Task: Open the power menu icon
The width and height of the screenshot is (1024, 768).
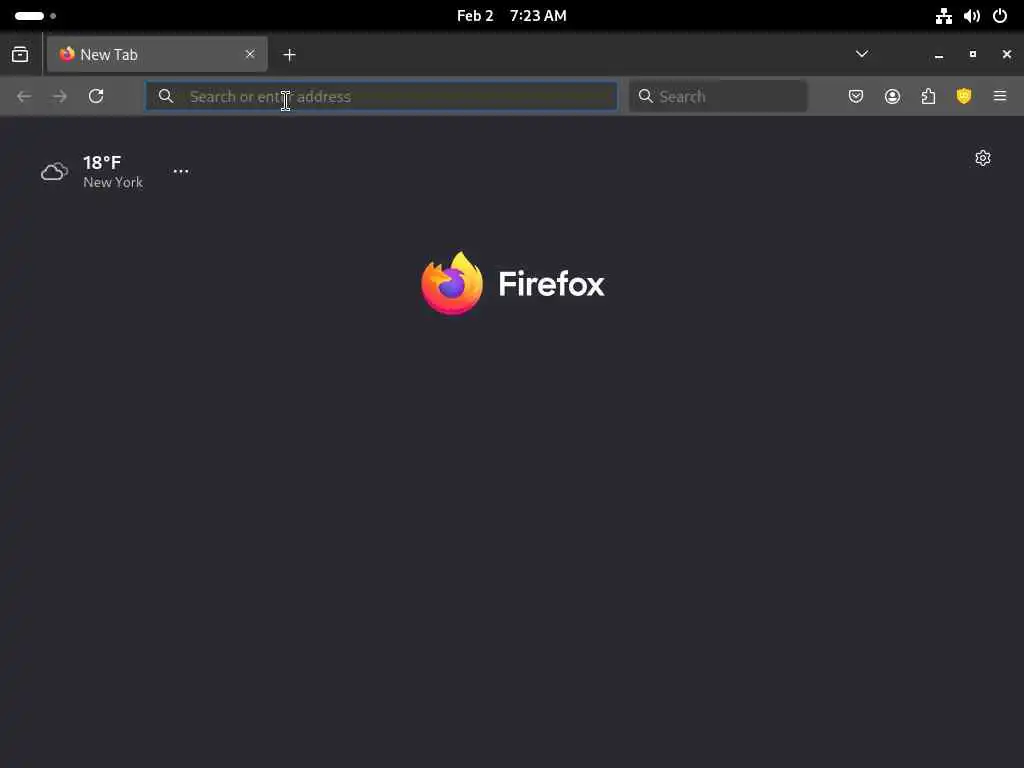Action: tap(1000, 16)
